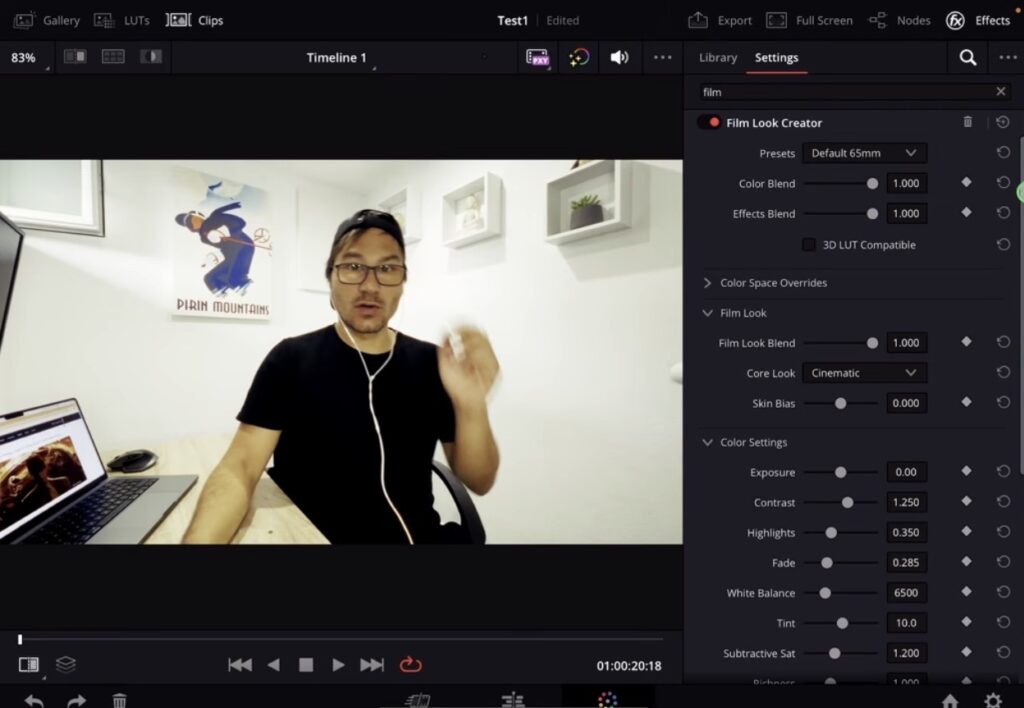Toggle the FXY effects bypass icon above the viewer
The height and width of the screenshot is (708, 1024).
point(537,58)
